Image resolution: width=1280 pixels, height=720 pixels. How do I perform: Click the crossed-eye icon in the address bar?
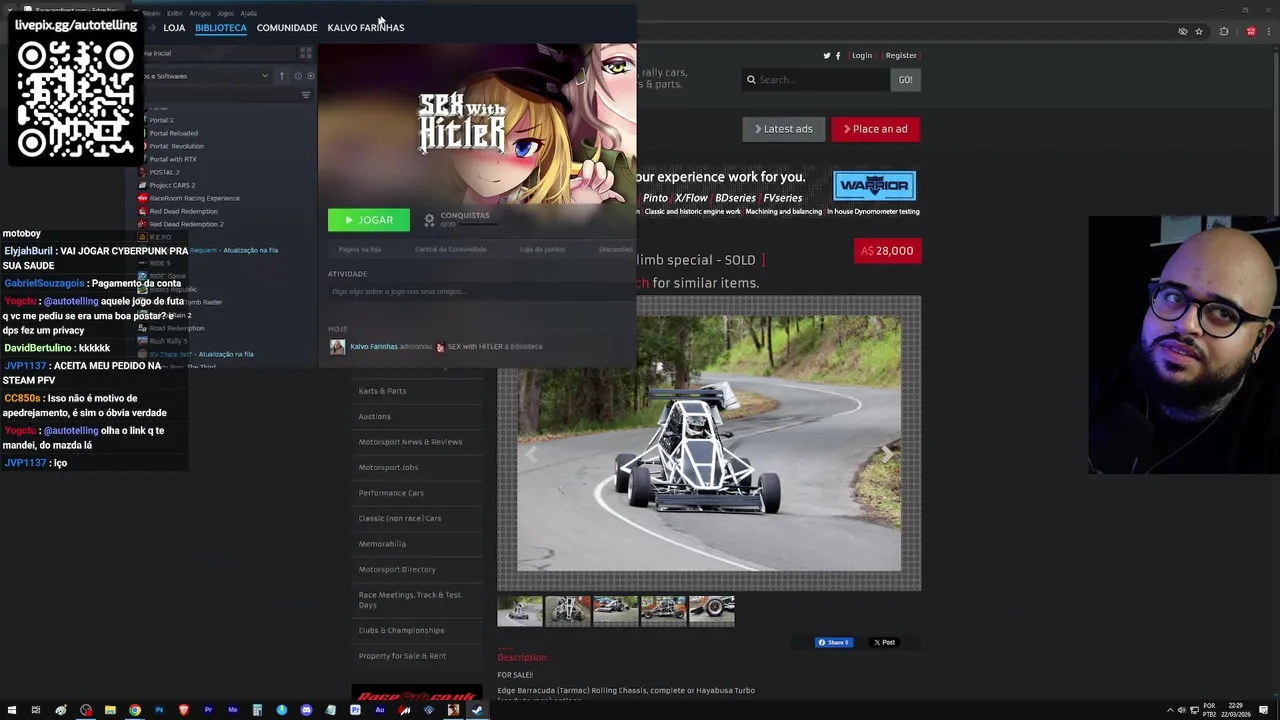(x=1183, y=32)
